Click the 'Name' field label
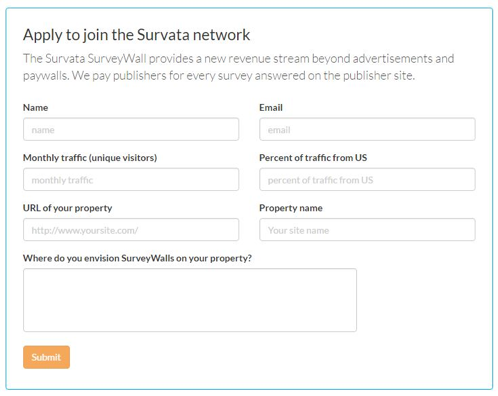The height and width of the screenshot is (396, 498). (35, 107)
